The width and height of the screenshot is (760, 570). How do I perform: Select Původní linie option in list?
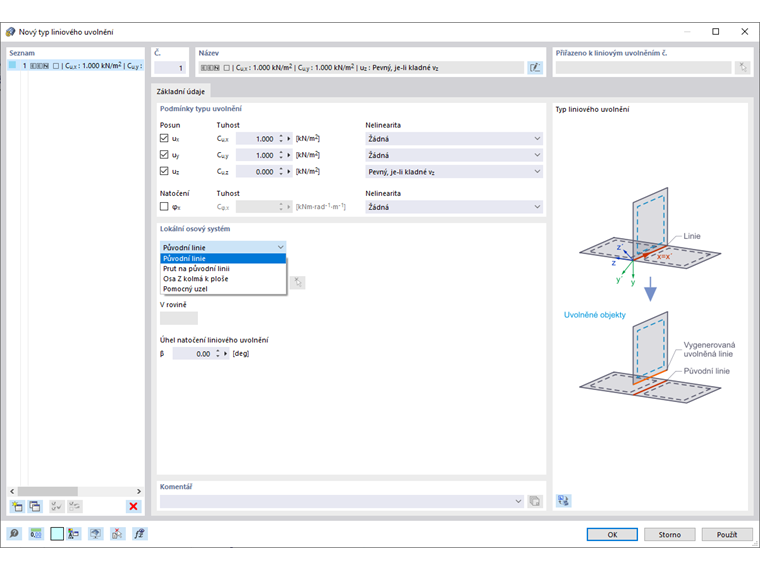(223, 258)
